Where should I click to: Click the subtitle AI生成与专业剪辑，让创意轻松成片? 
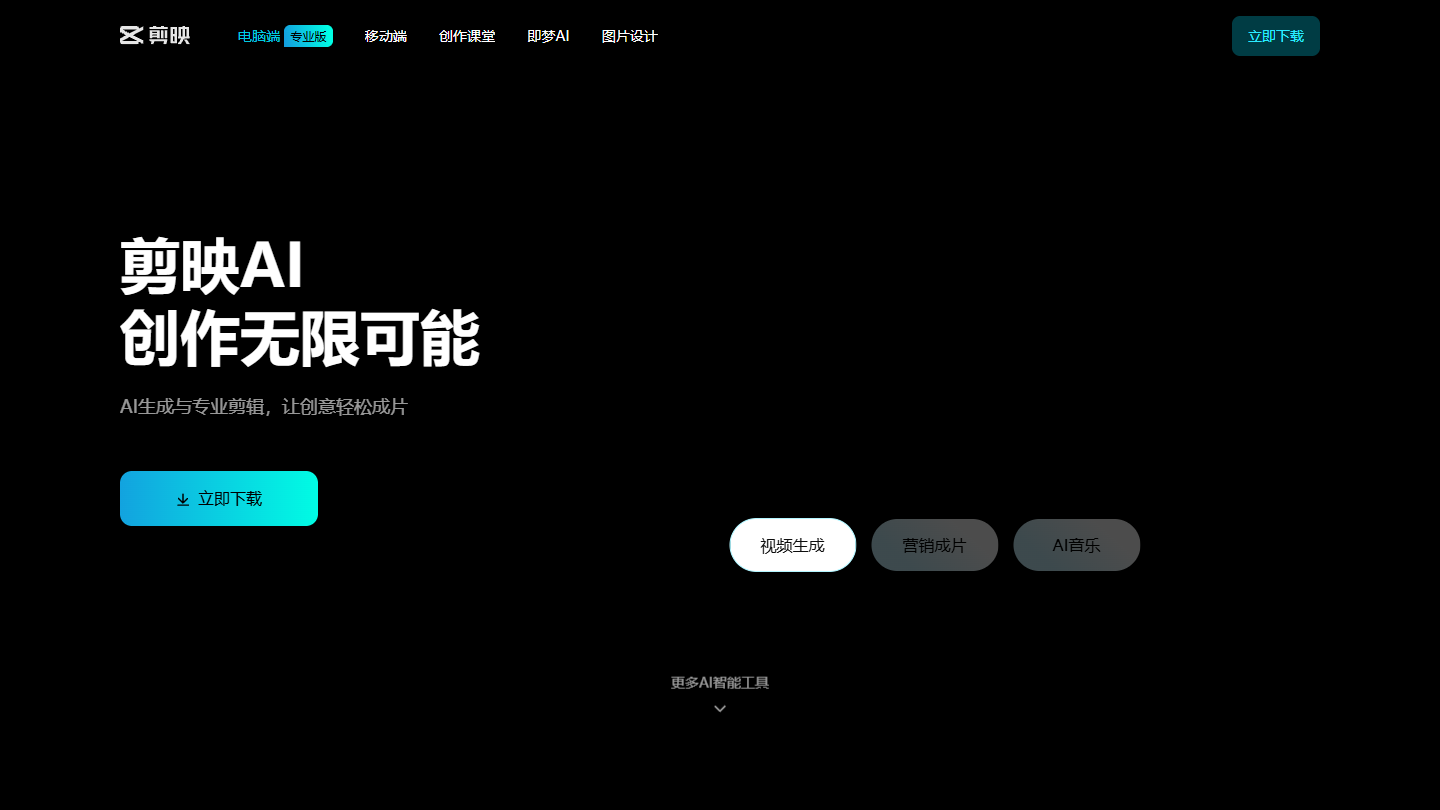click(264, 407)
